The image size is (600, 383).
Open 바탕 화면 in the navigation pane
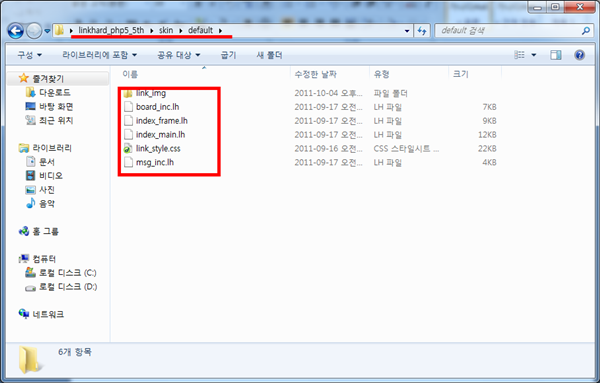tap(56, 106)
